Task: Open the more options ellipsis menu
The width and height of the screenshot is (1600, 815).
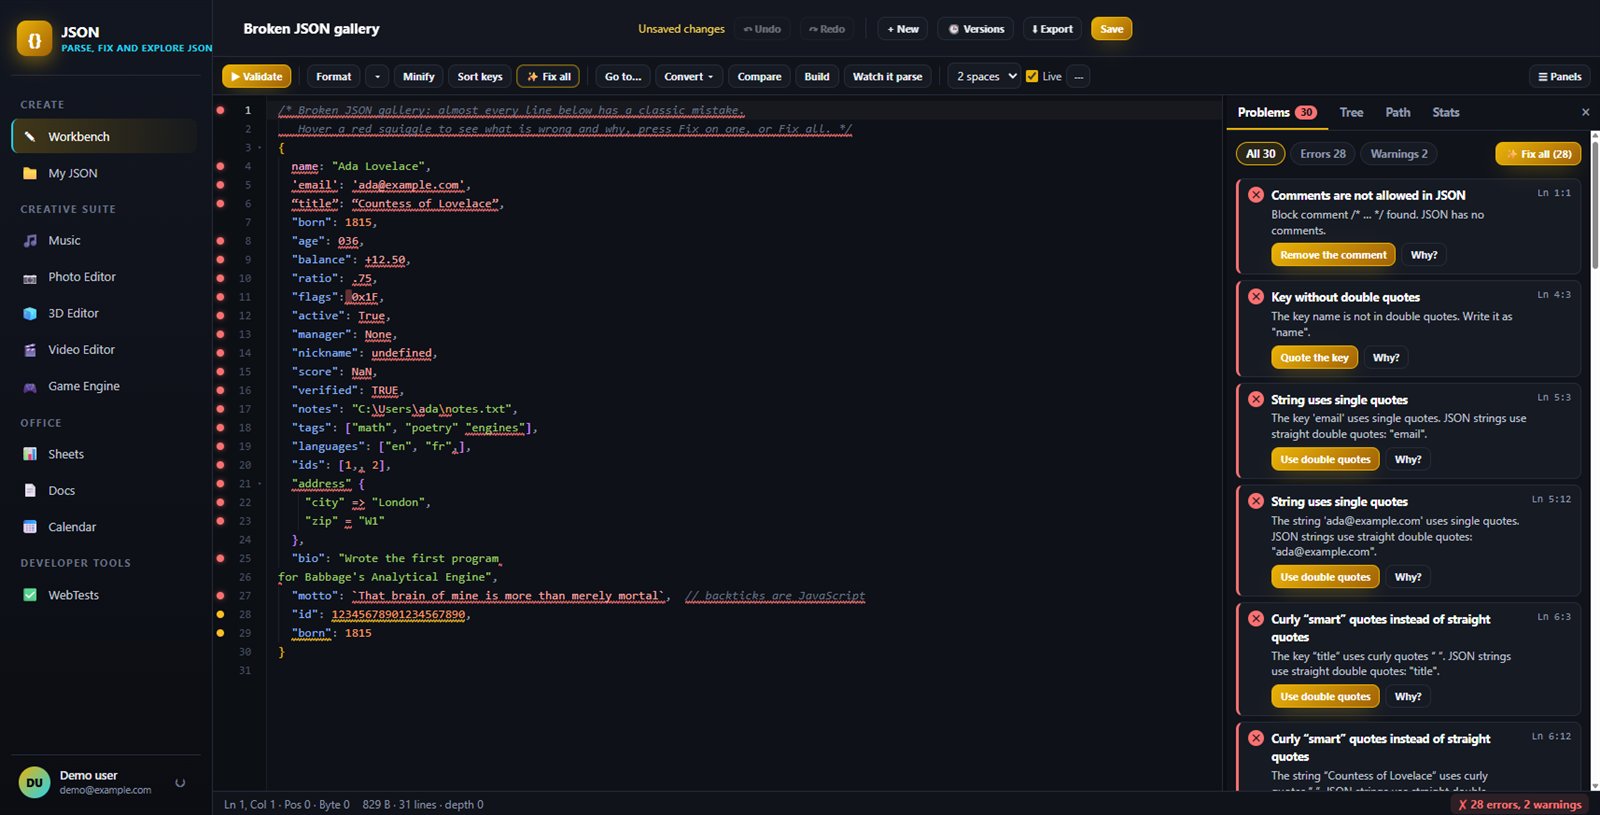Action: click(1078, 76)
